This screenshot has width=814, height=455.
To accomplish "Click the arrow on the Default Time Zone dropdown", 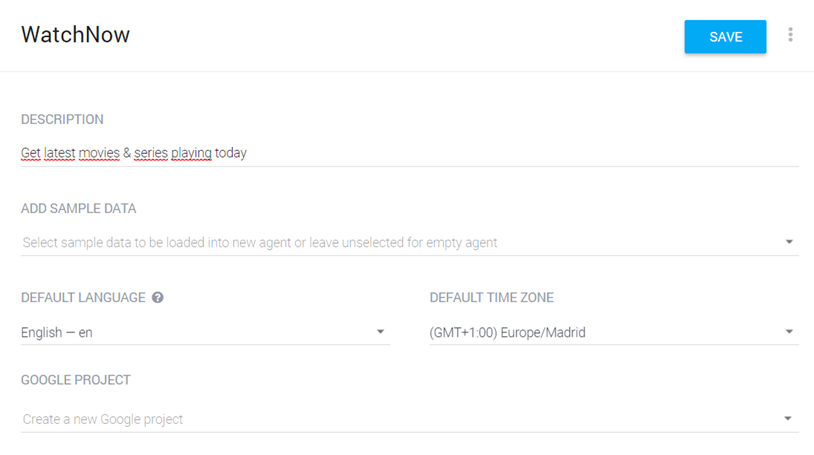I will 788,332.
